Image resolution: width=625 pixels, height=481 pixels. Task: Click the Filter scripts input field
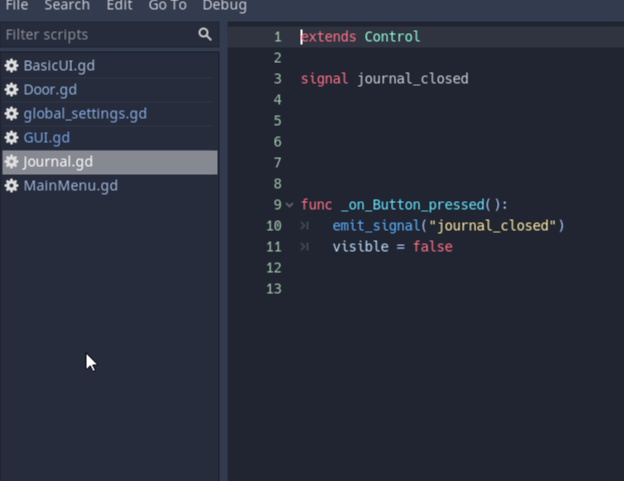(x=95, y=35)
